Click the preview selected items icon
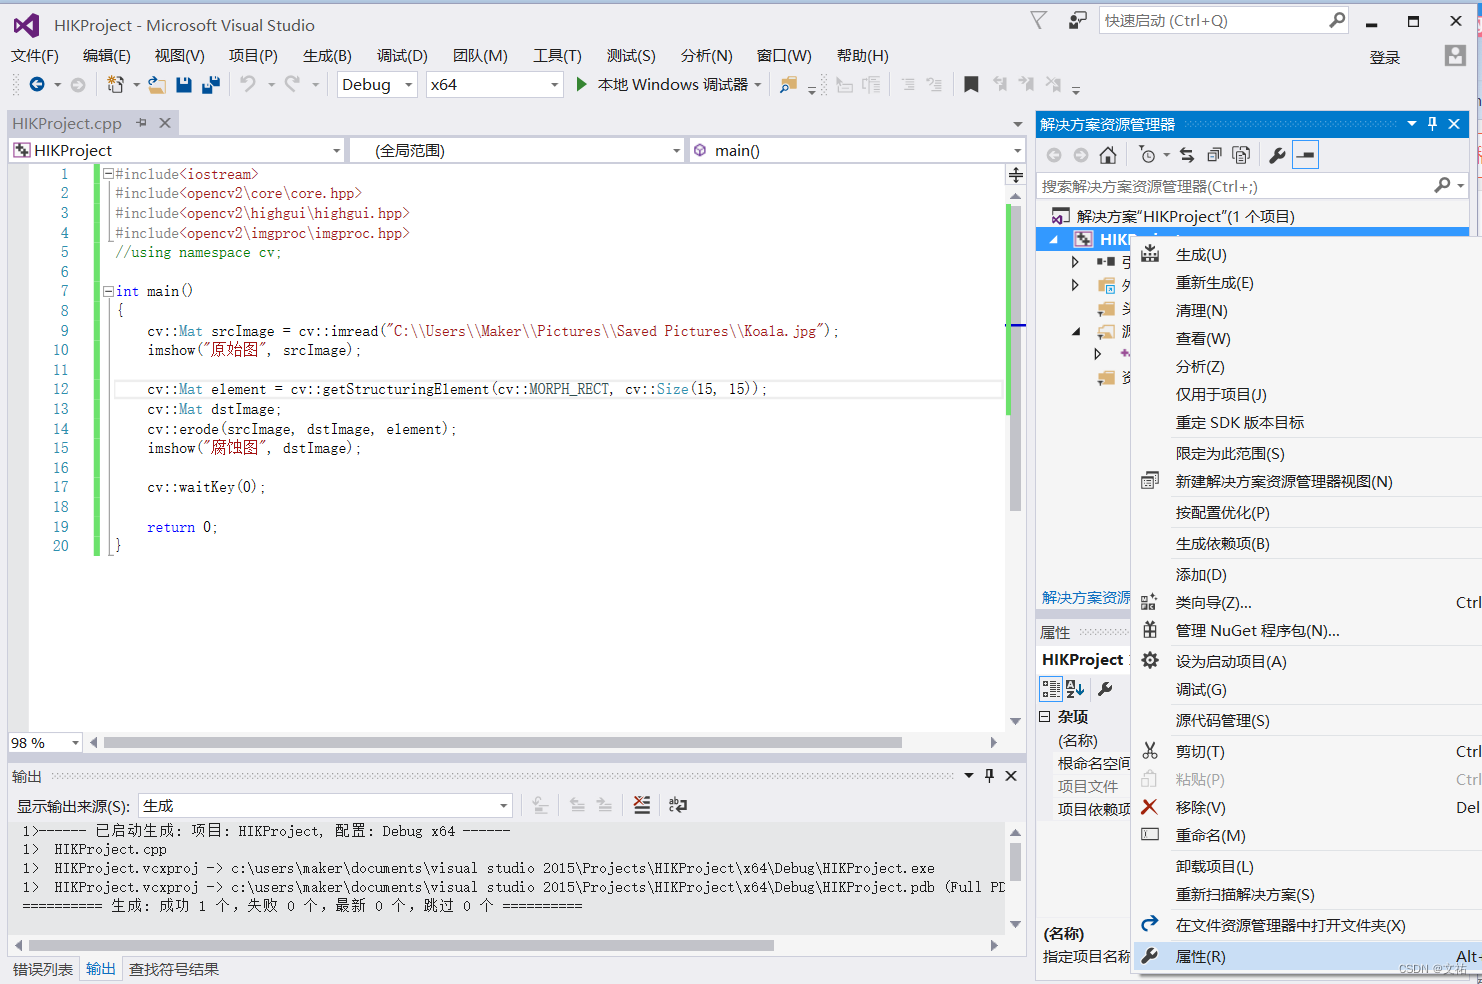Screen dimensions: 1482x984 [x=1305, y=155]
